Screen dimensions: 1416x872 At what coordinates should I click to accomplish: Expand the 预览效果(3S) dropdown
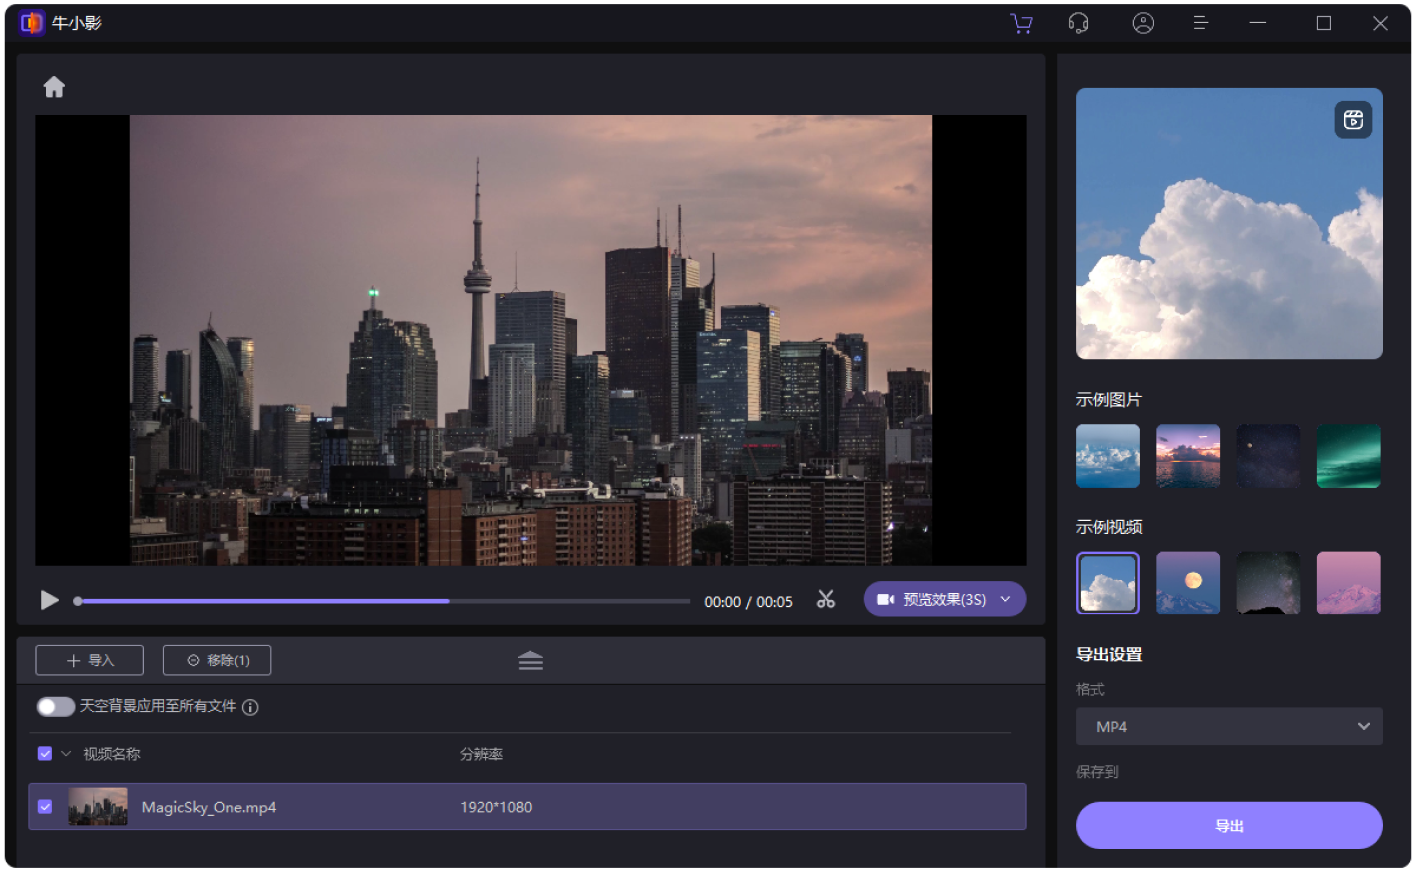pyautogui.click(x=1006, y=599)
